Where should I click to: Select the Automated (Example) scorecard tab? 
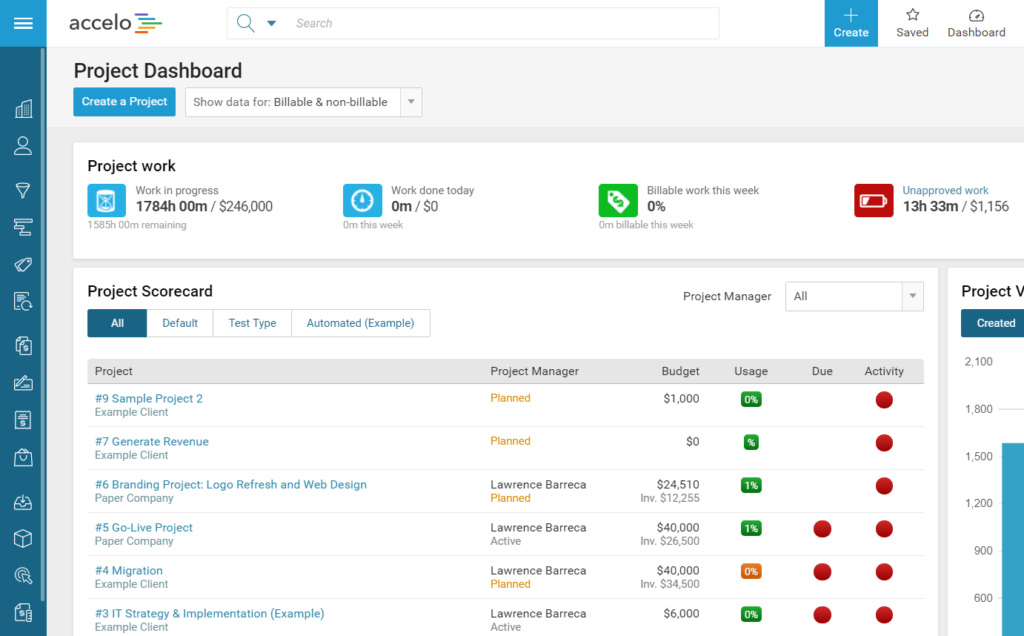pos(360,323)
